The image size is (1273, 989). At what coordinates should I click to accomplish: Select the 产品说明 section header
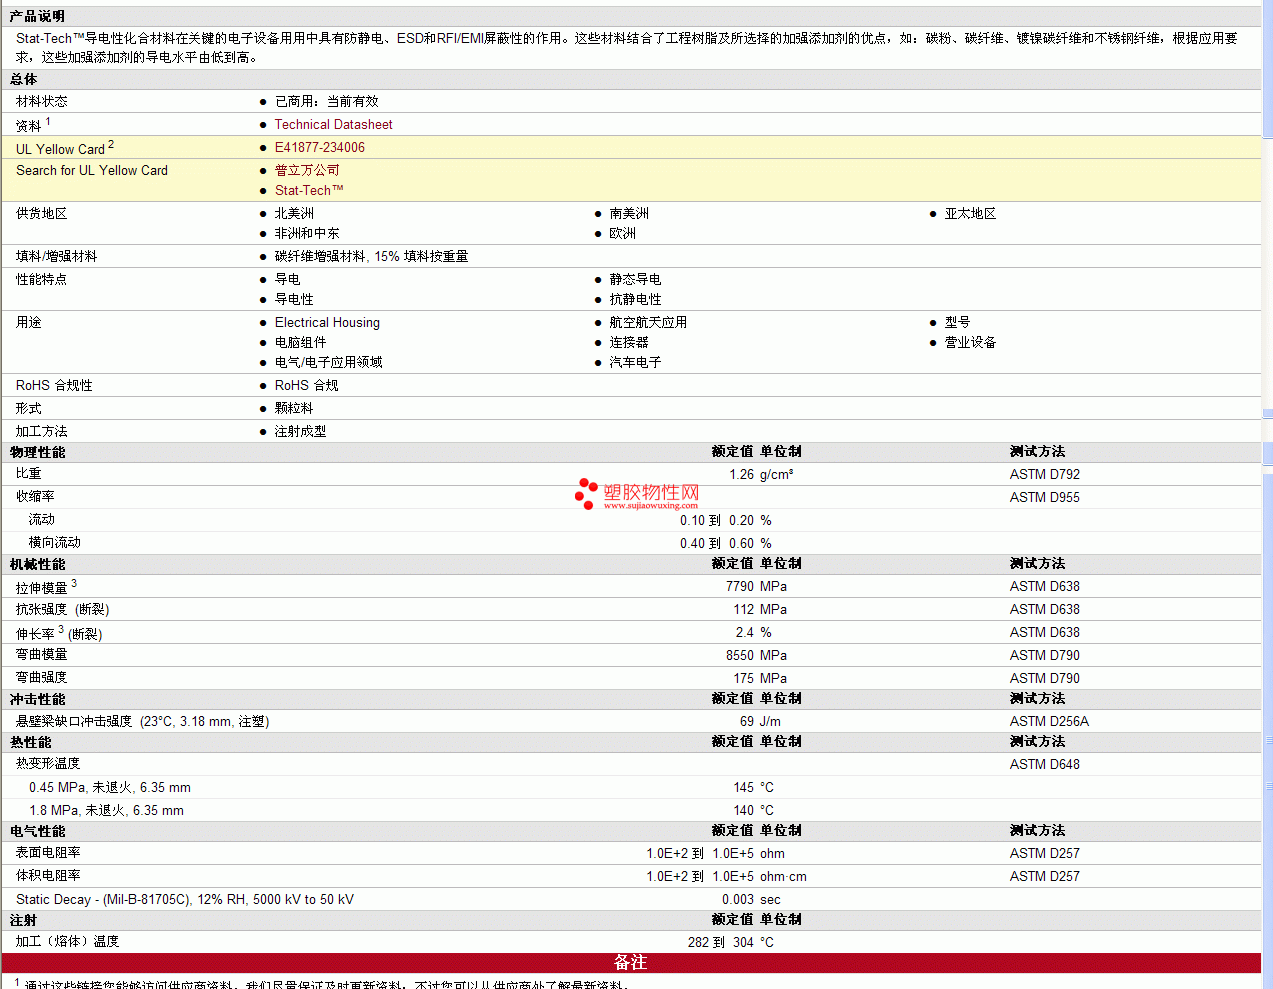(x=37, y=16)
